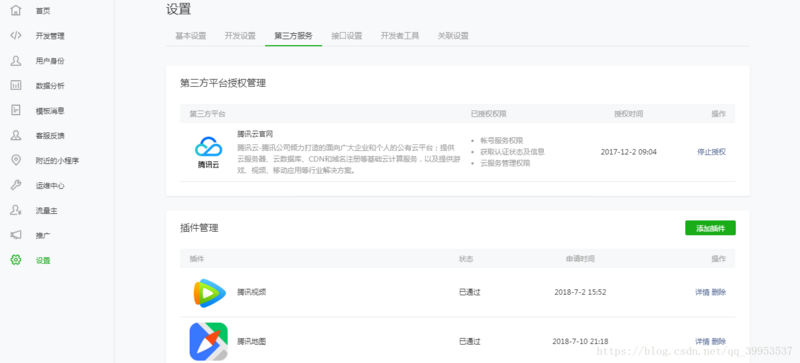Click the green gear icon for 设置
The height and width of the screenshot is (363, 800).
click(x=16, y=260)
